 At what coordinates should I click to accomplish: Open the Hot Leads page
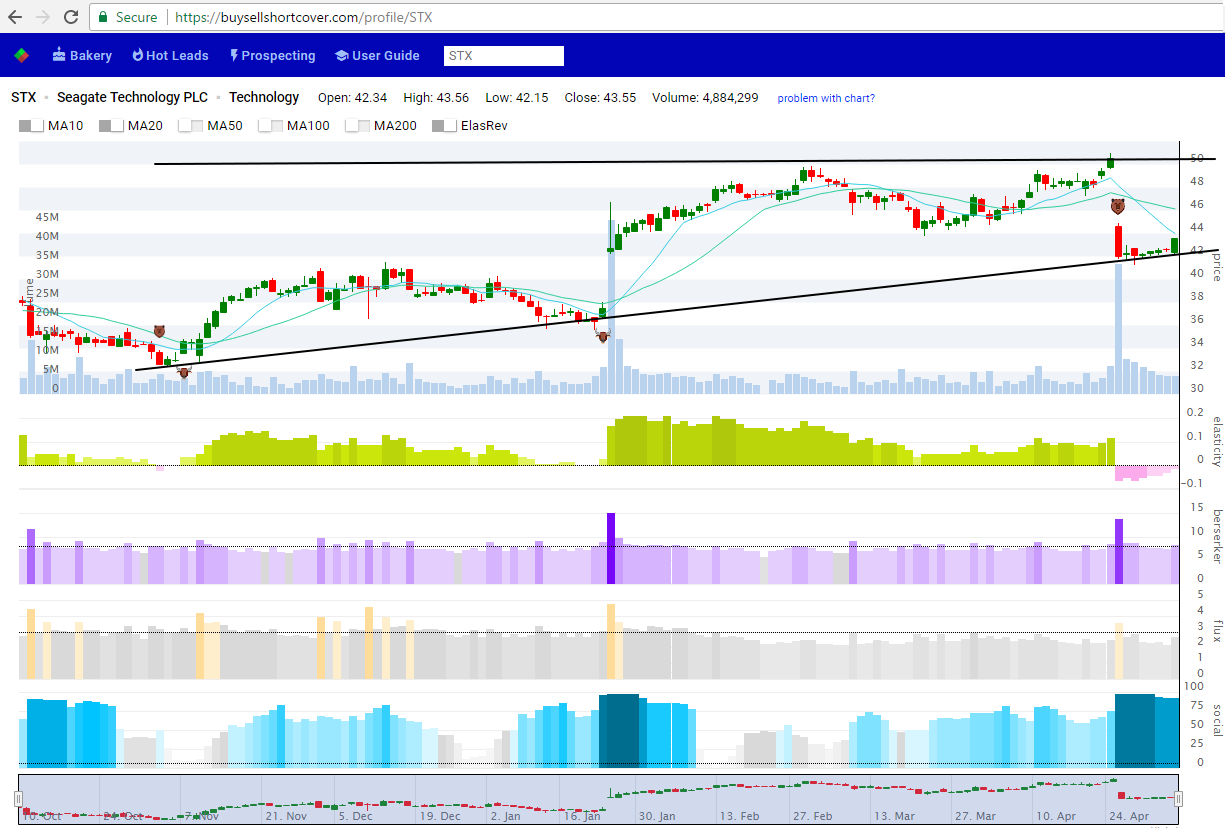tap(170, 56)
